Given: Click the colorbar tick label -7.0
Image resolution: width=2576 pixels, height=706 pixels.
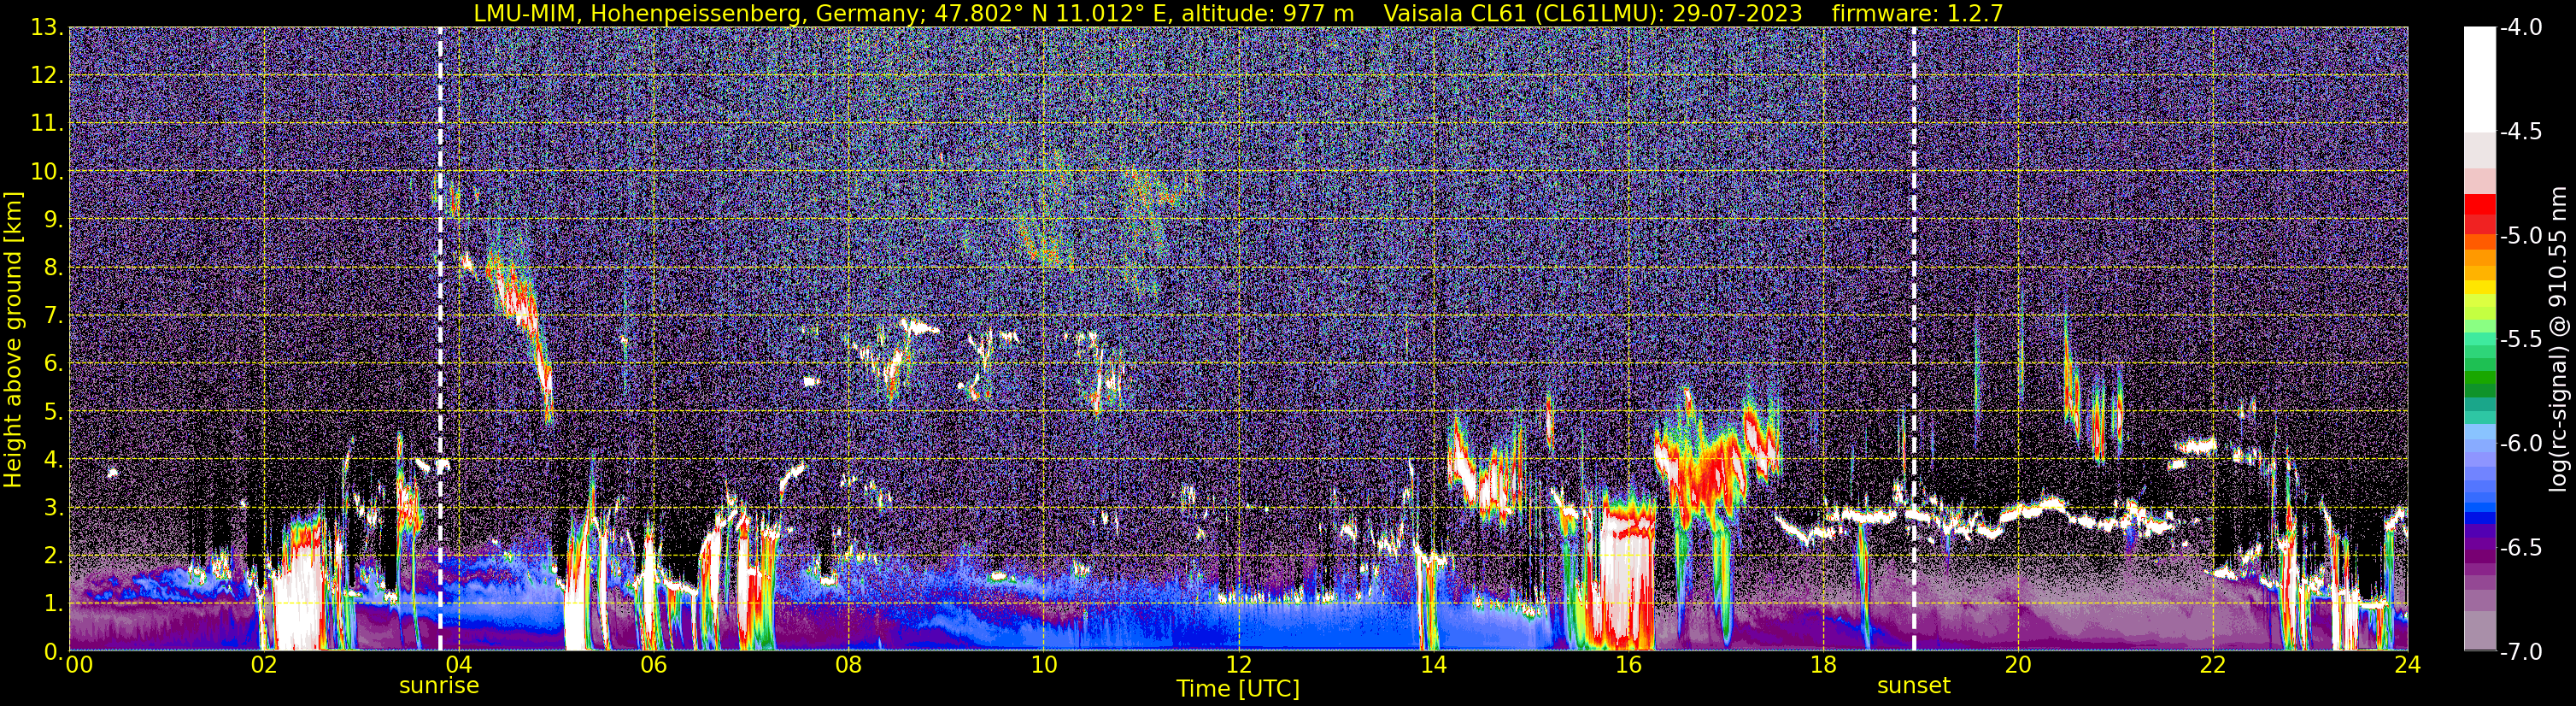Looking at the screenshot, I should pyautogui.click(x=2521, y=652).
